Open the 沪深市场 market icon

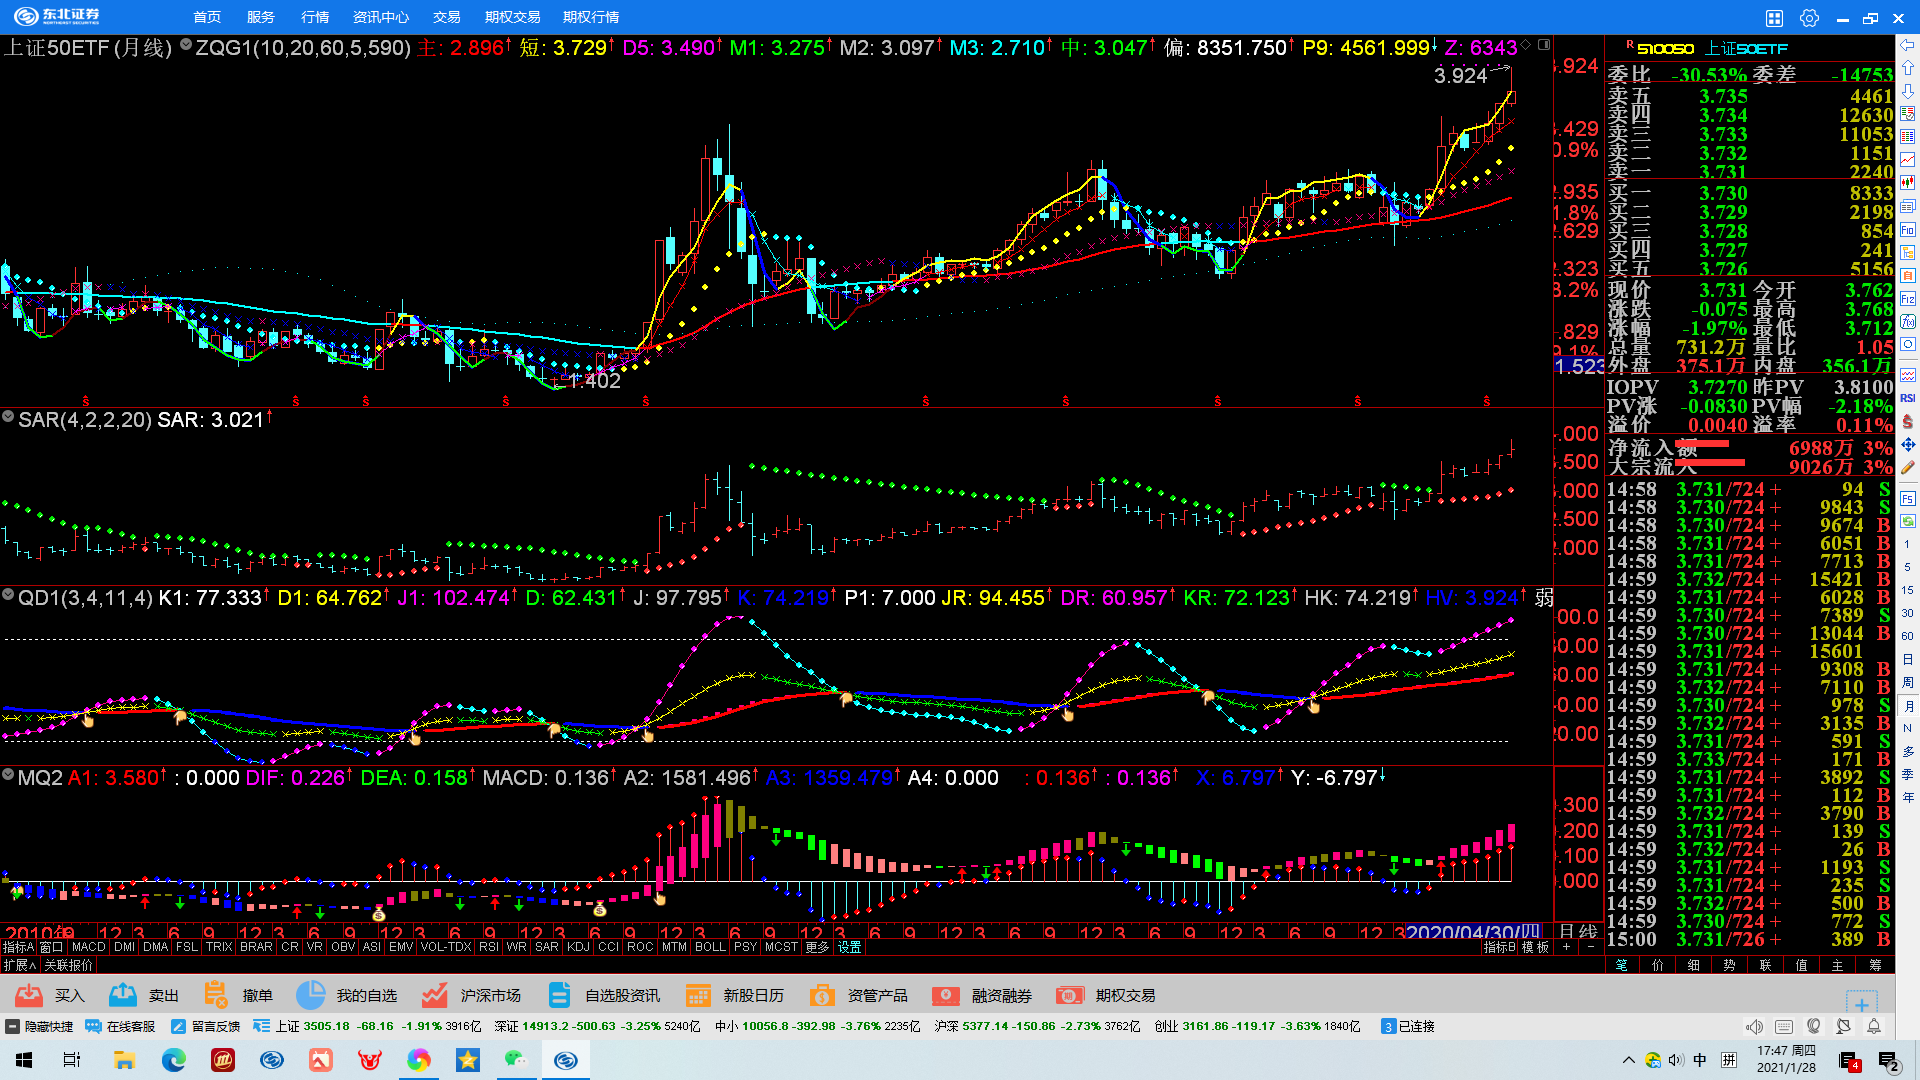coord(434,995)
